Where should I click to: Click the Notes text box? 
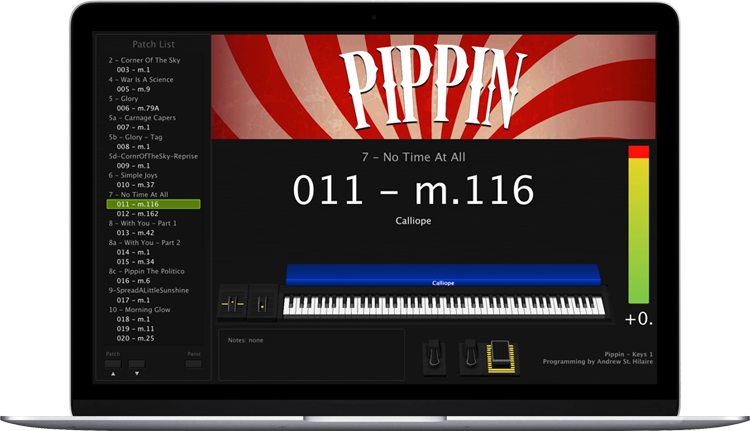pyautogui.click(x=311, y=354)
